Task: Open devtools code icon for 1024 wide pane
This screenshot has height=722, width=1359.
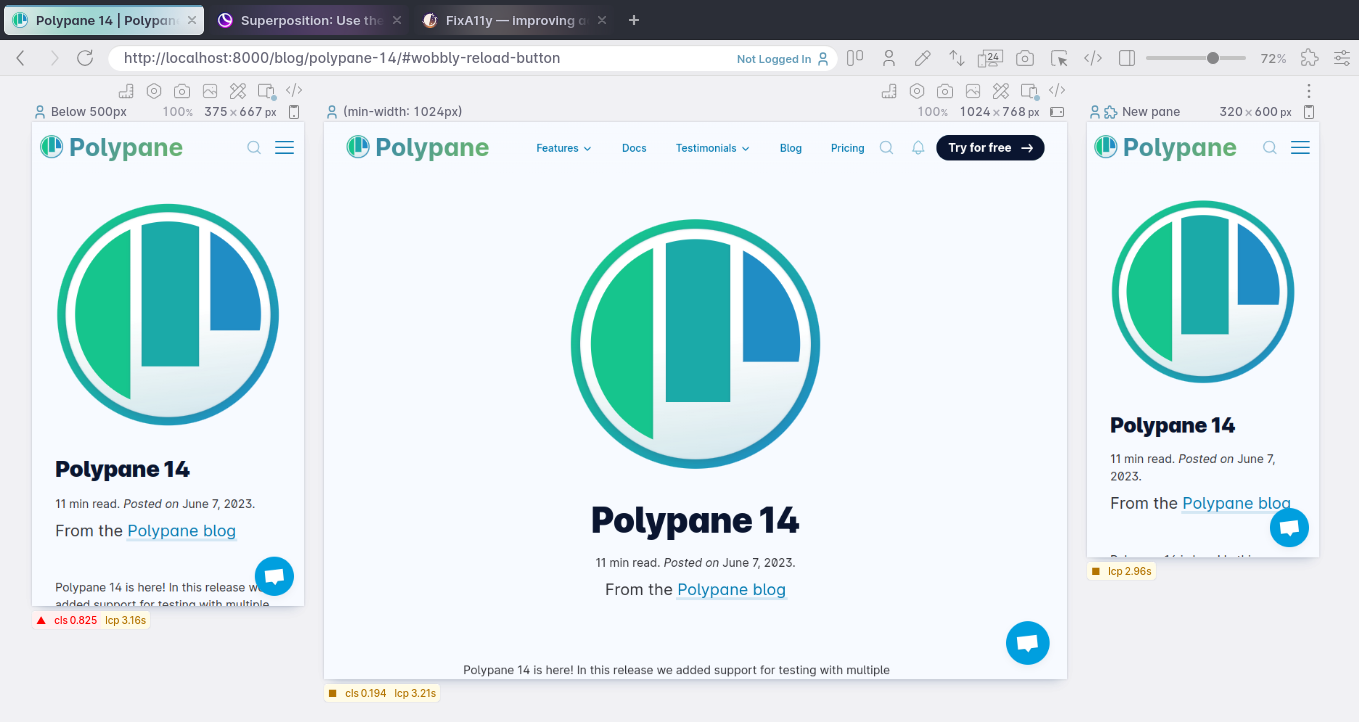Action: (1057, 91)
